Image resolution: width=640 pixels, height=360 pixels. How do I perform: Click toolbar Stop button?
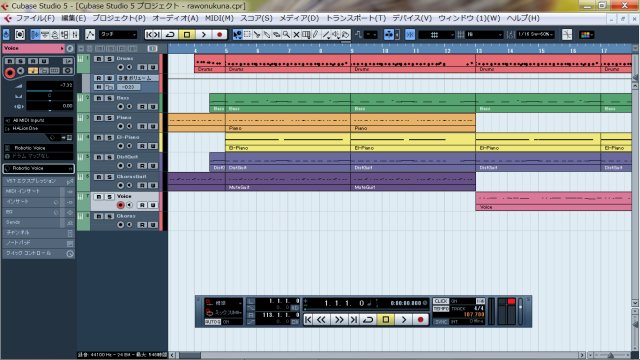coord(187,35)
